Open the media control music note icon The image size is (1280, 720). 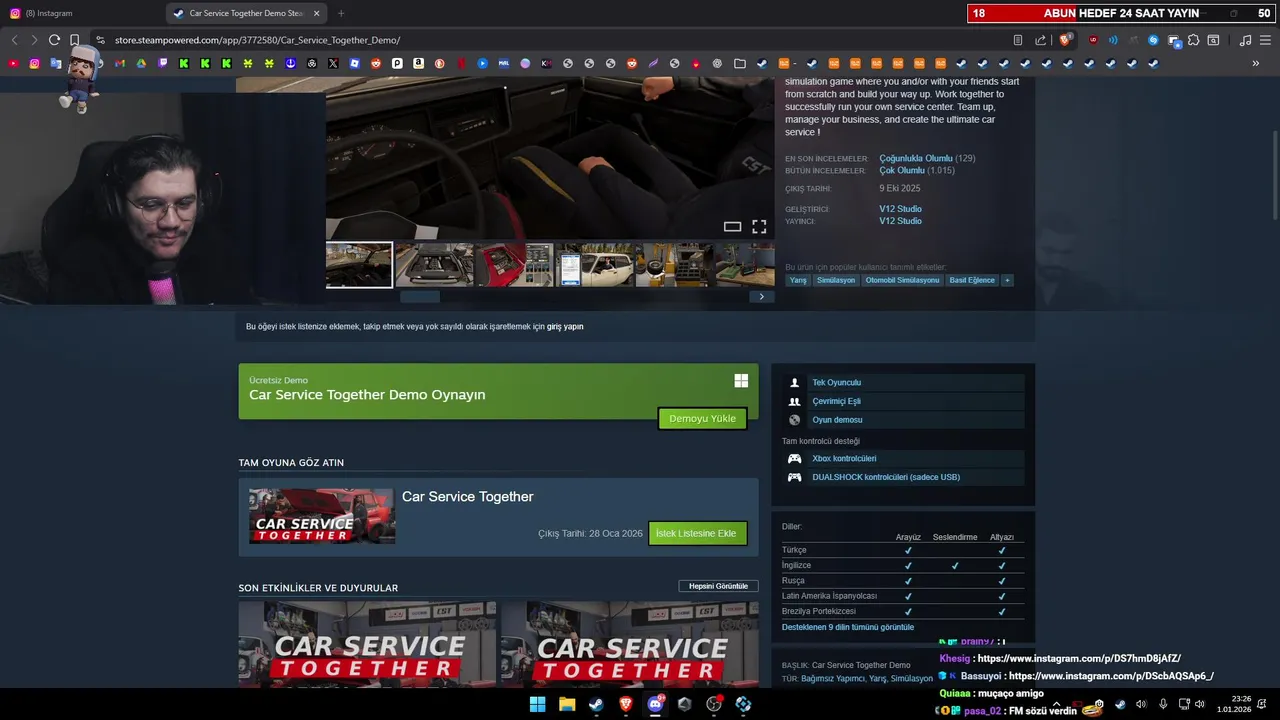pos(1245,40)
